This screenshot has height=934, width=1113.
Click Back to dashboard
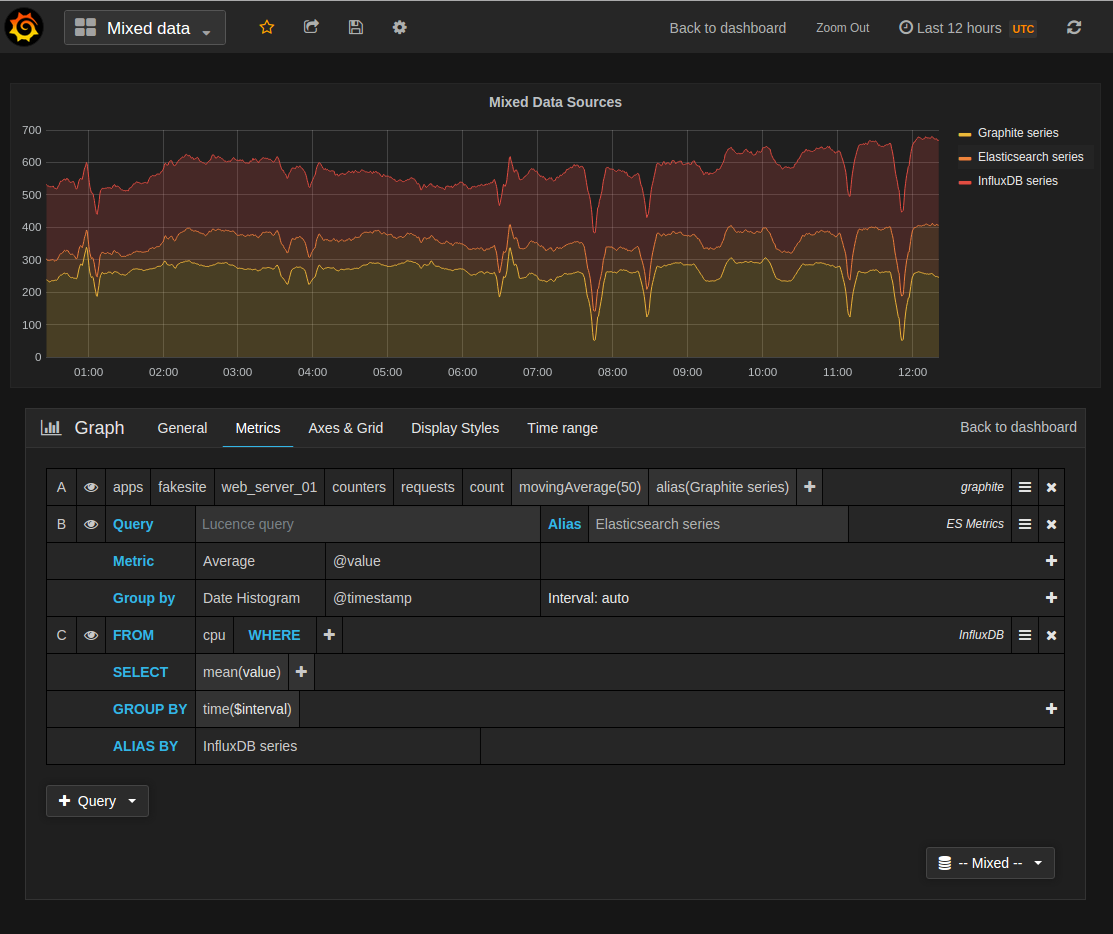[x=728, y=27]
